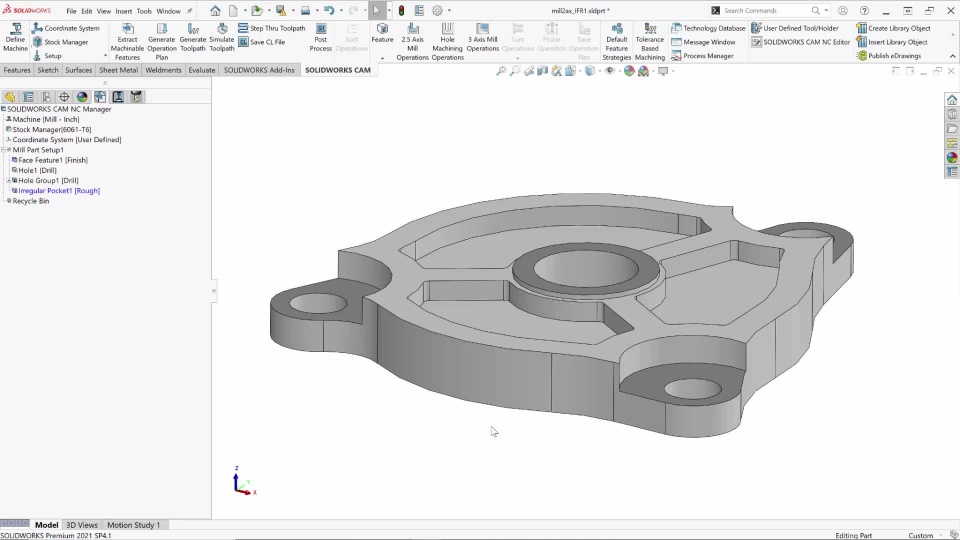Open Appearances color ball in task pane

[952, 157]
